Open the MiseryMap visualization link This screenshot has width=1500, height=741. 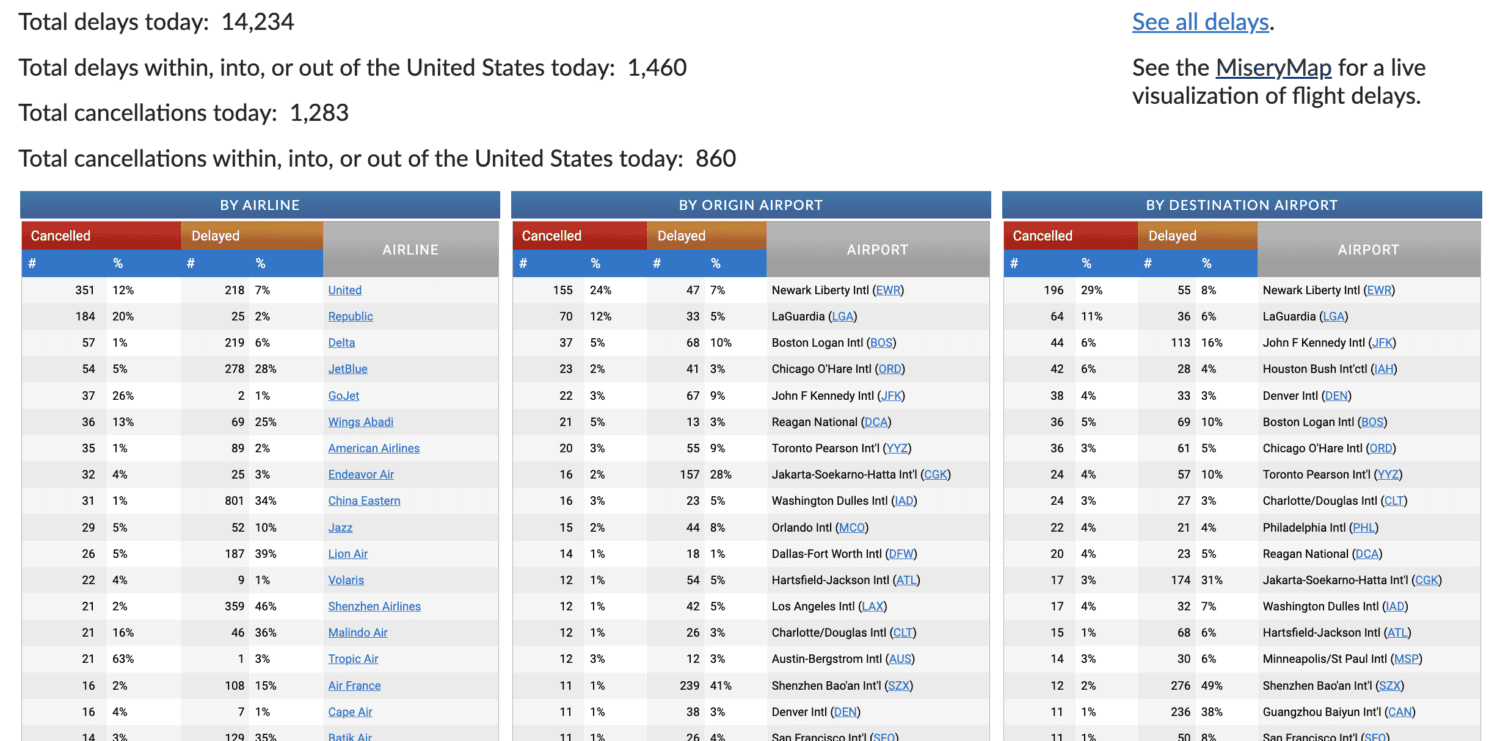point(1273,68)
